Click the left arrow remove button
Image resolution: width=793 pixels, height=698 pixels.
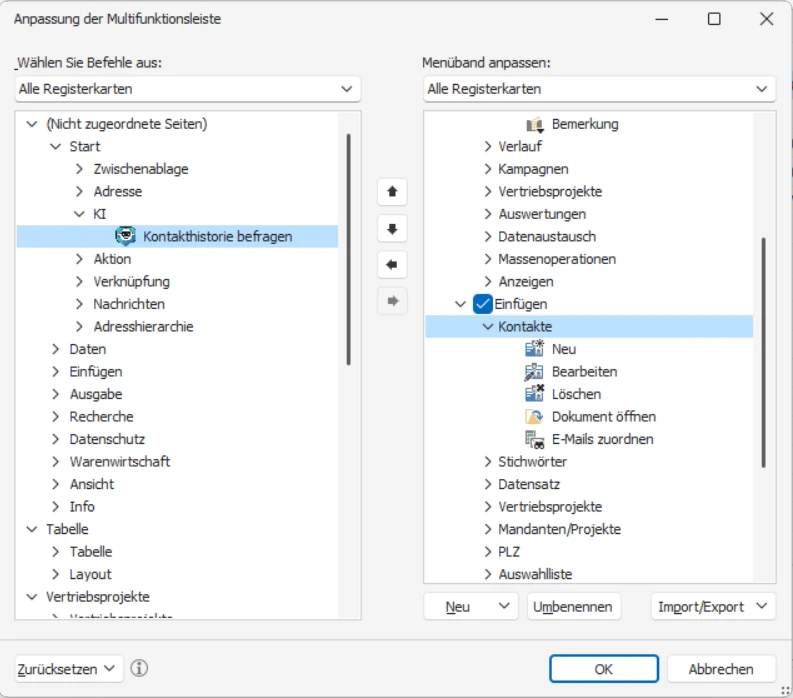[x=392, y=265]
